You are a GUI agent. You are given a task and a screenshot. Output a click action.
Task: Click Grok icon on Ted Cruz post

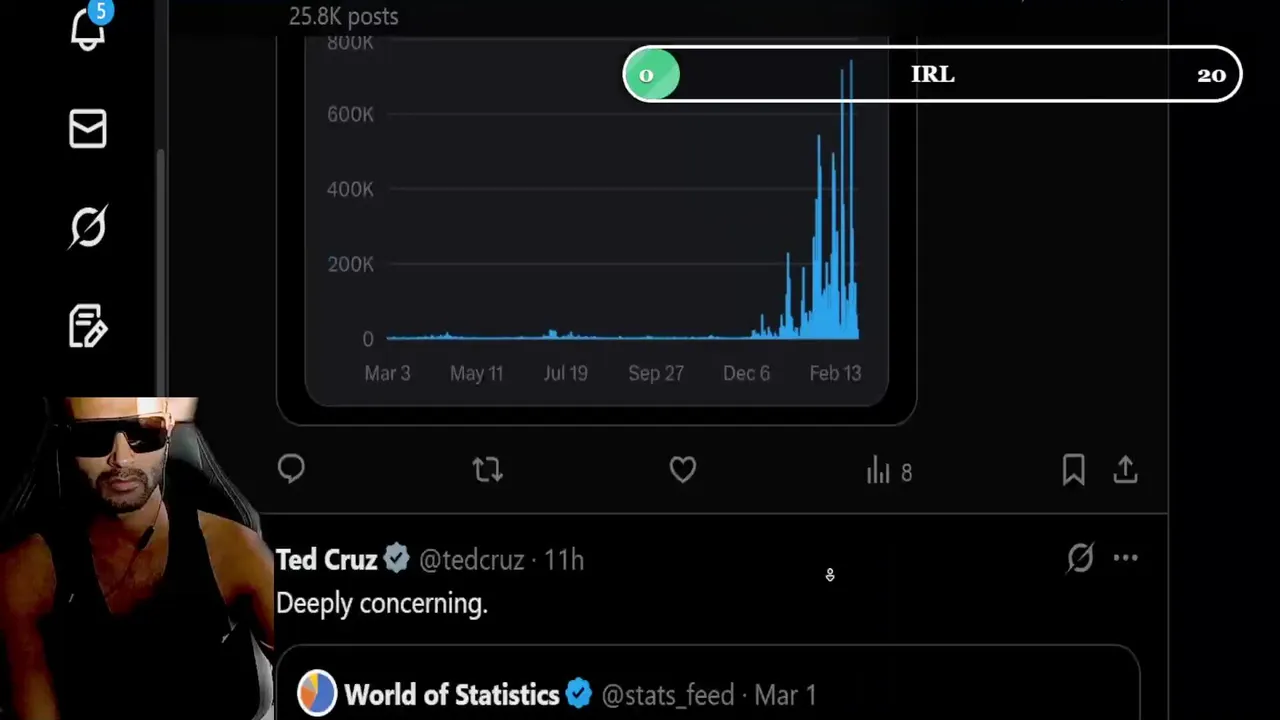(x=1080, y=558)
